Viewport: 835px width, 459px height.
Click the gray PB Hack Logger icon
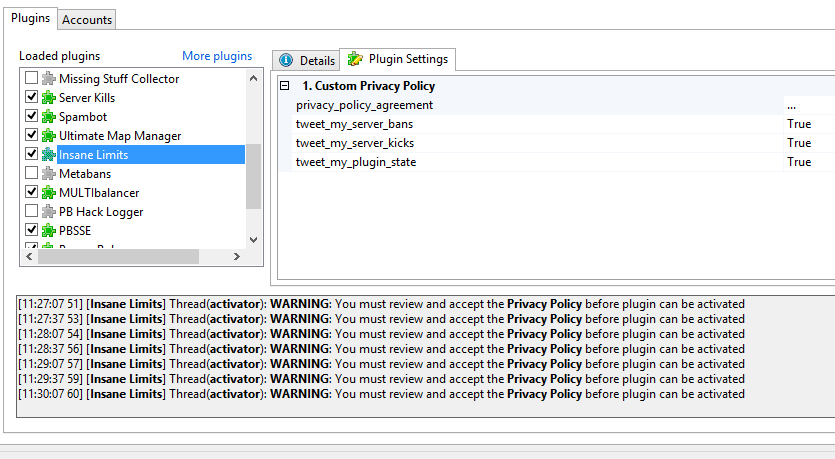48,211
